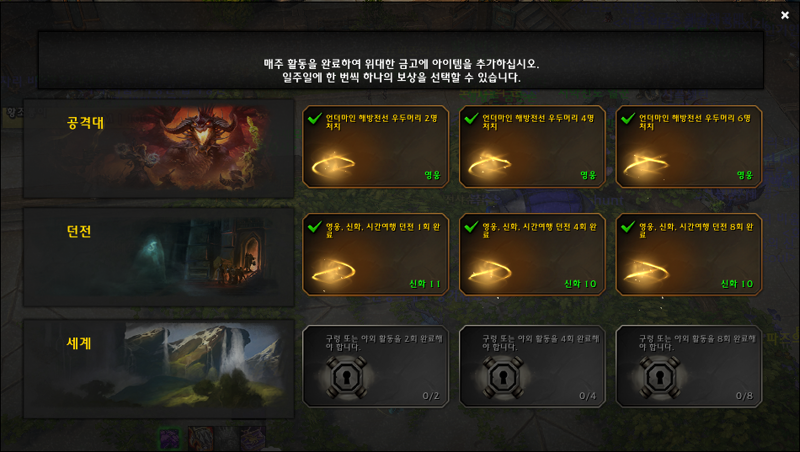Click checkmark on 2-boss raid objective
Screen dimensions: 800x452
coord(314,119)
